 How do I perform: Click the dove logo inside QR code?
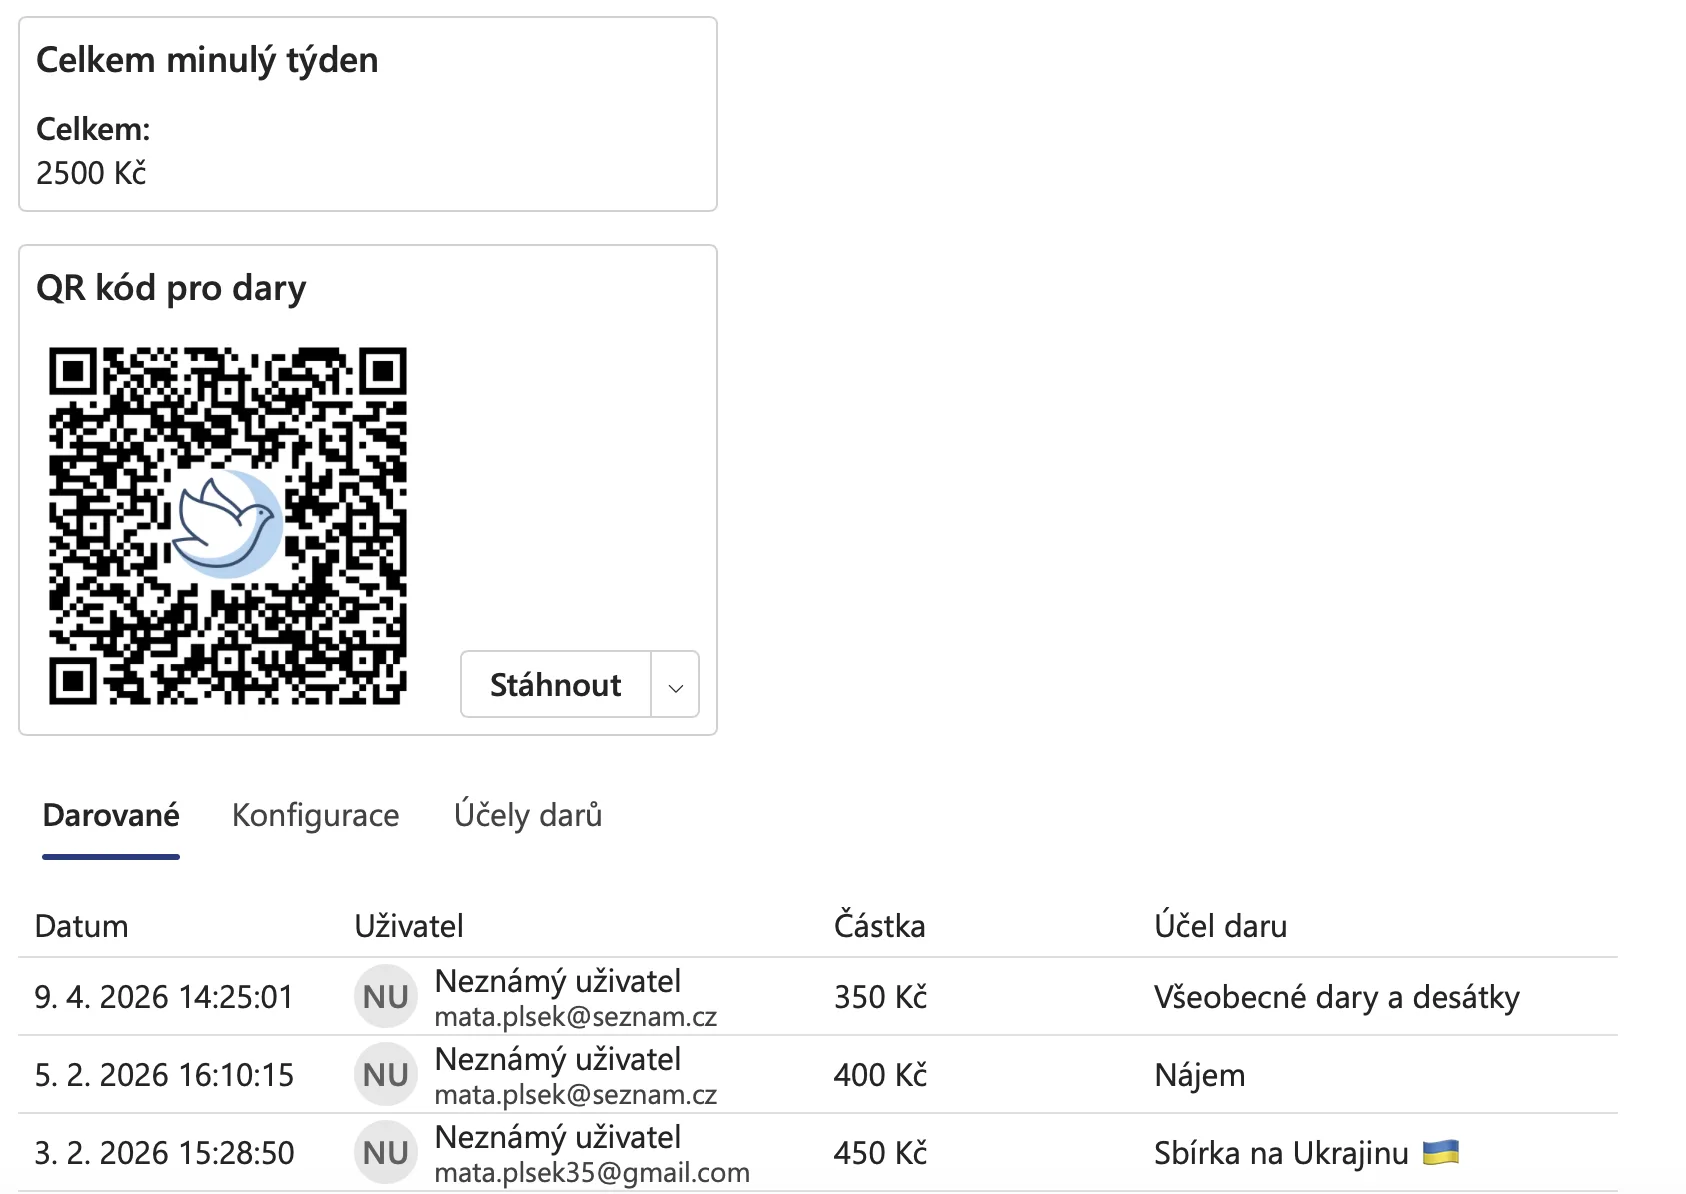coord(228,523)
